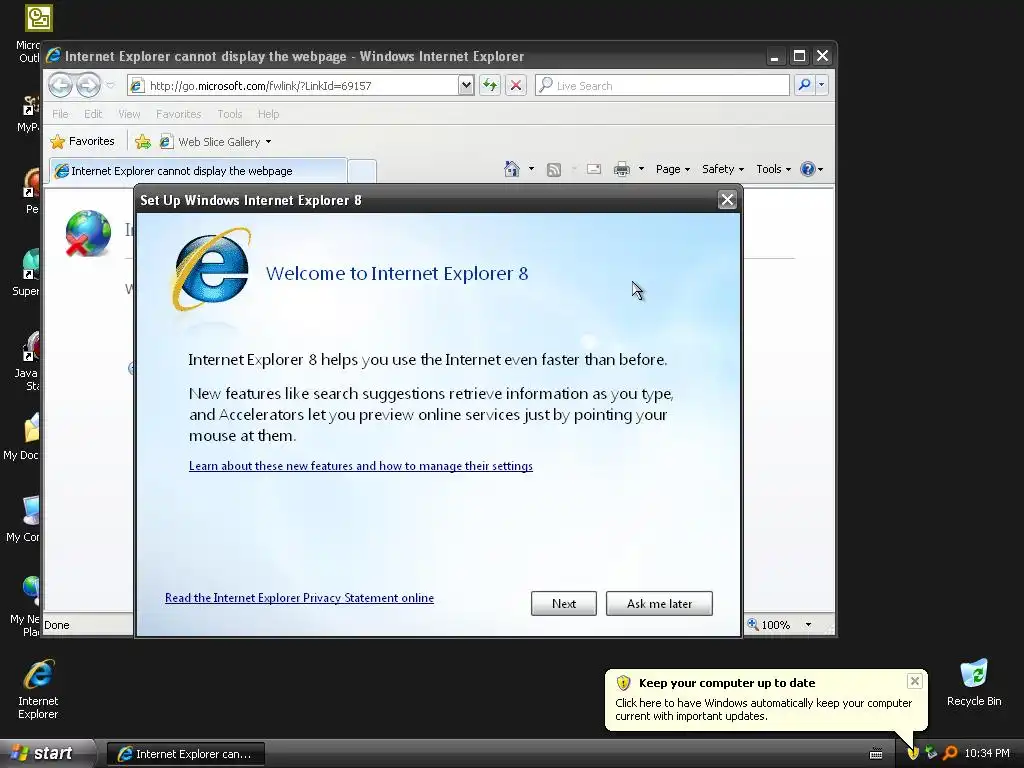Image resolution: width=1024 pixels, height=768 pixels.
Task: Click the Ask me later button
Action: coord(659,603)
